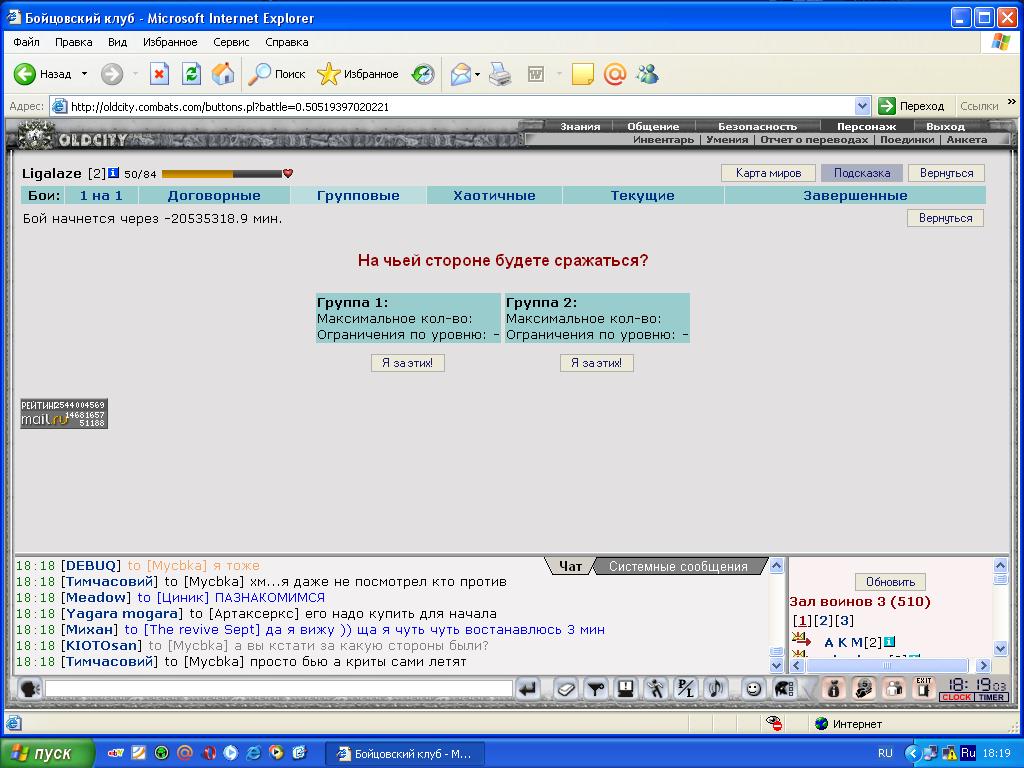Image resolution: width=1024 pixels, height=768 pixels.
Task: Click the save floppy disk icon in chat bar
Action: pos(626,688)
